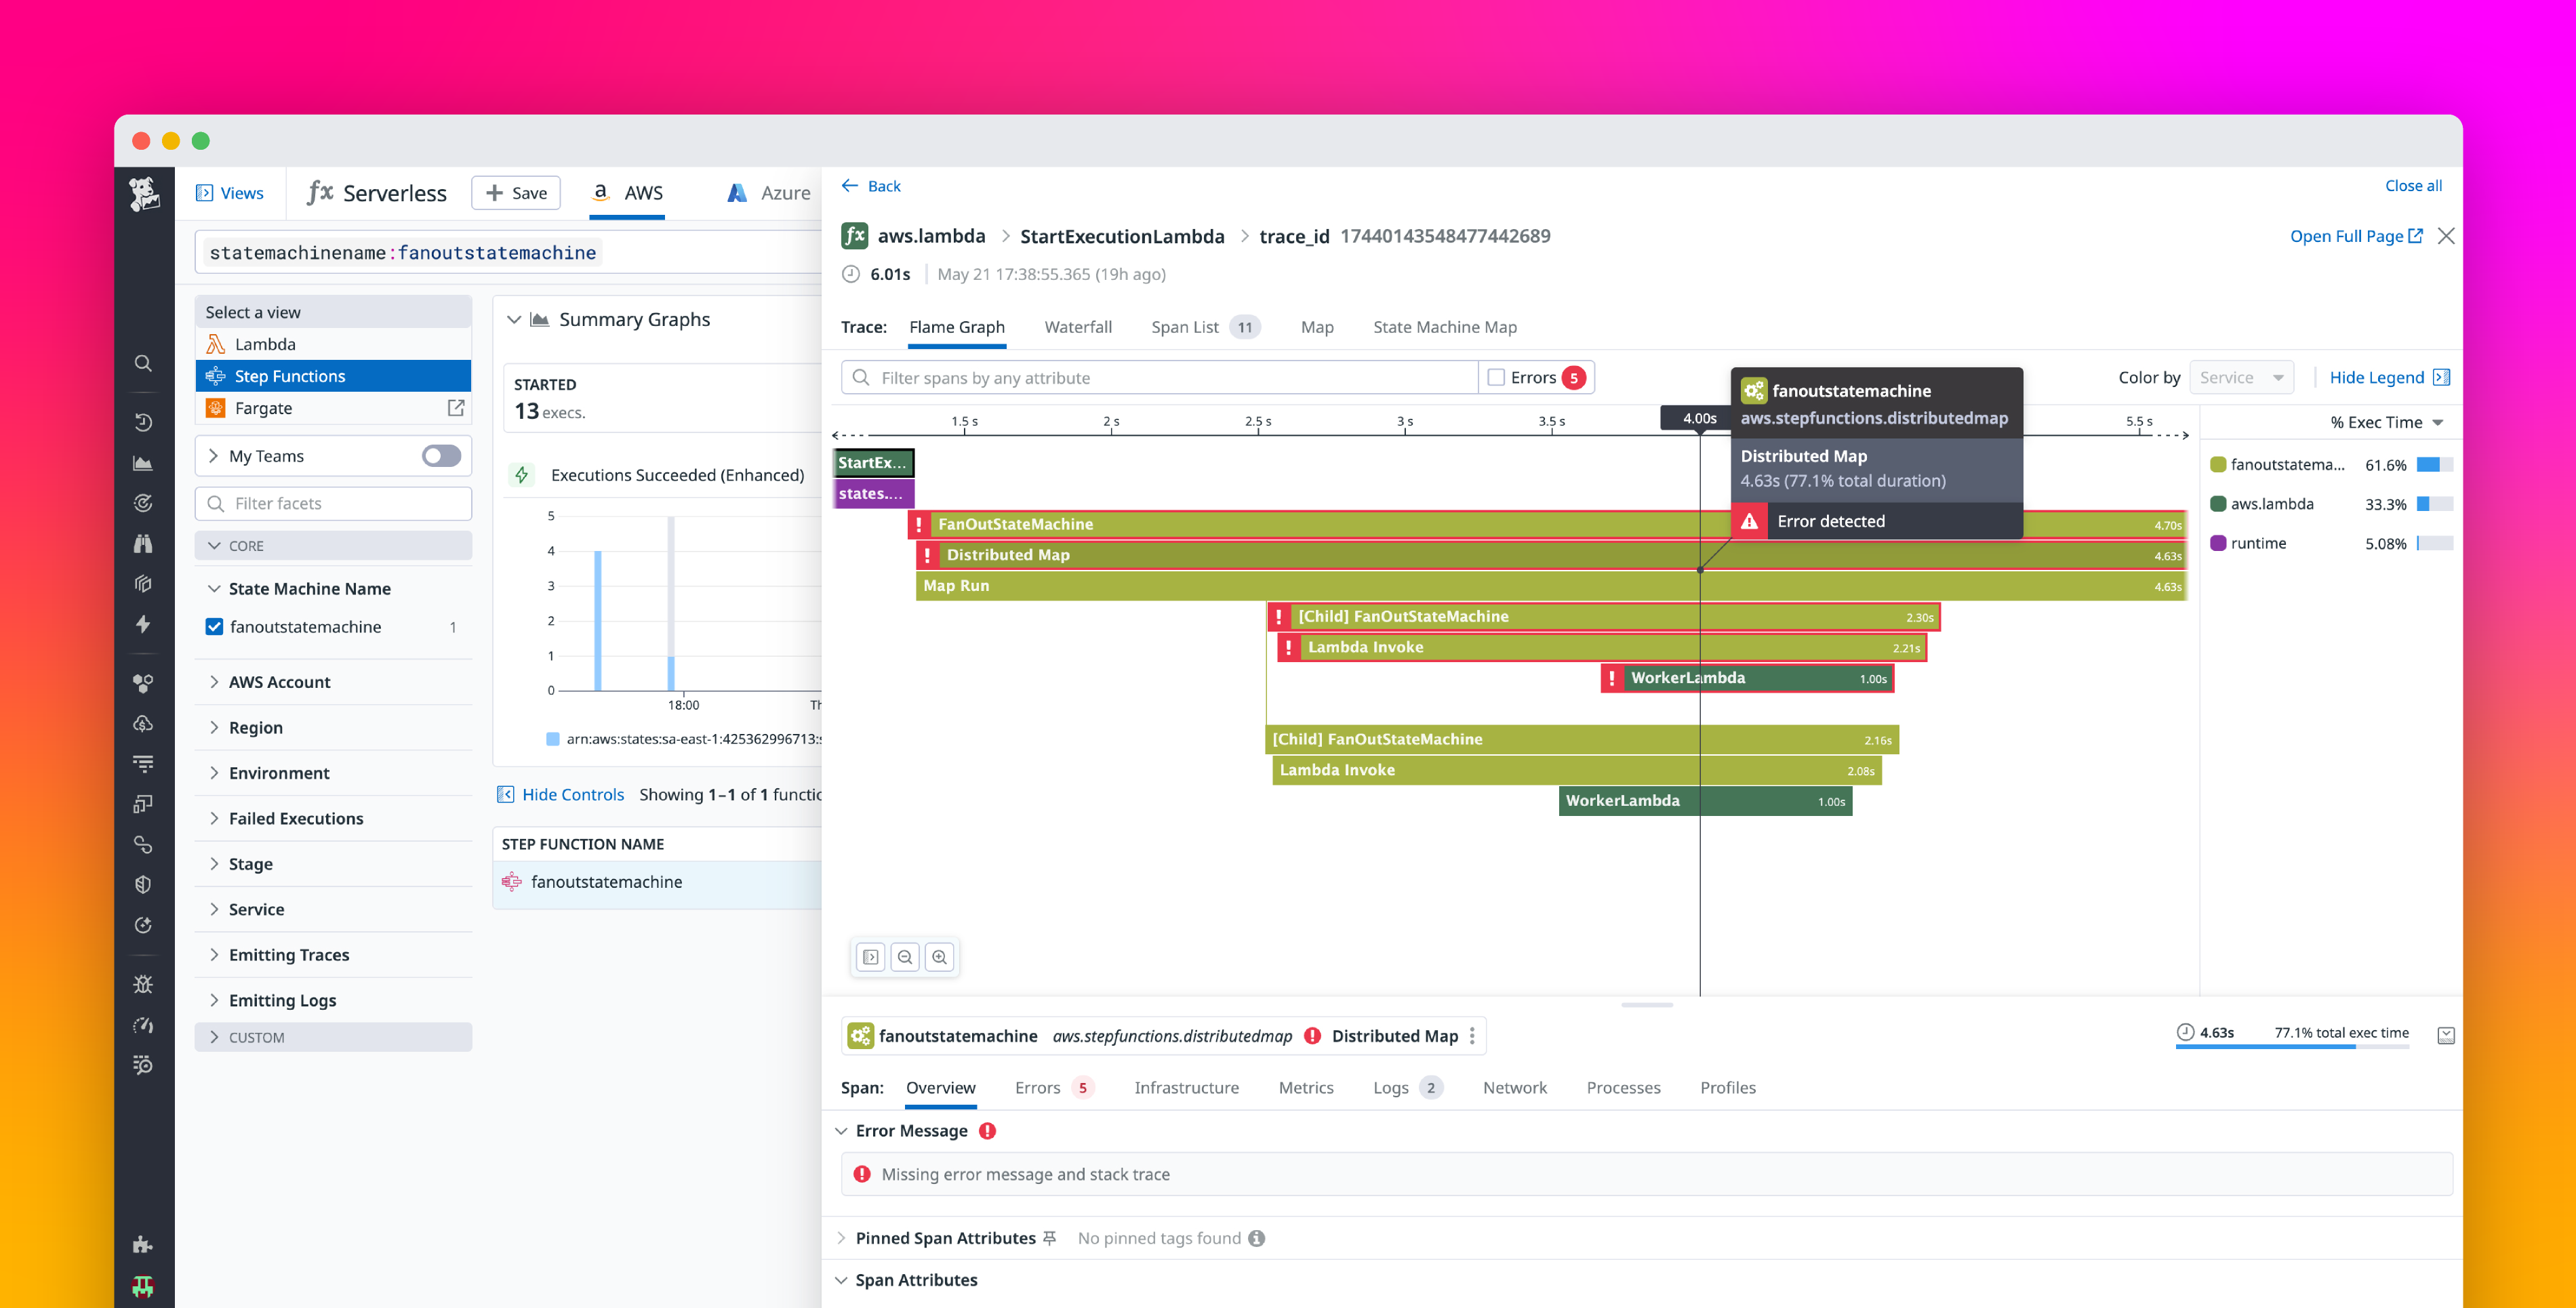Click the binoculars Watchdog icon in sidebar
The height and width of the screenshot is (1308, 2576).
(143, 544)
